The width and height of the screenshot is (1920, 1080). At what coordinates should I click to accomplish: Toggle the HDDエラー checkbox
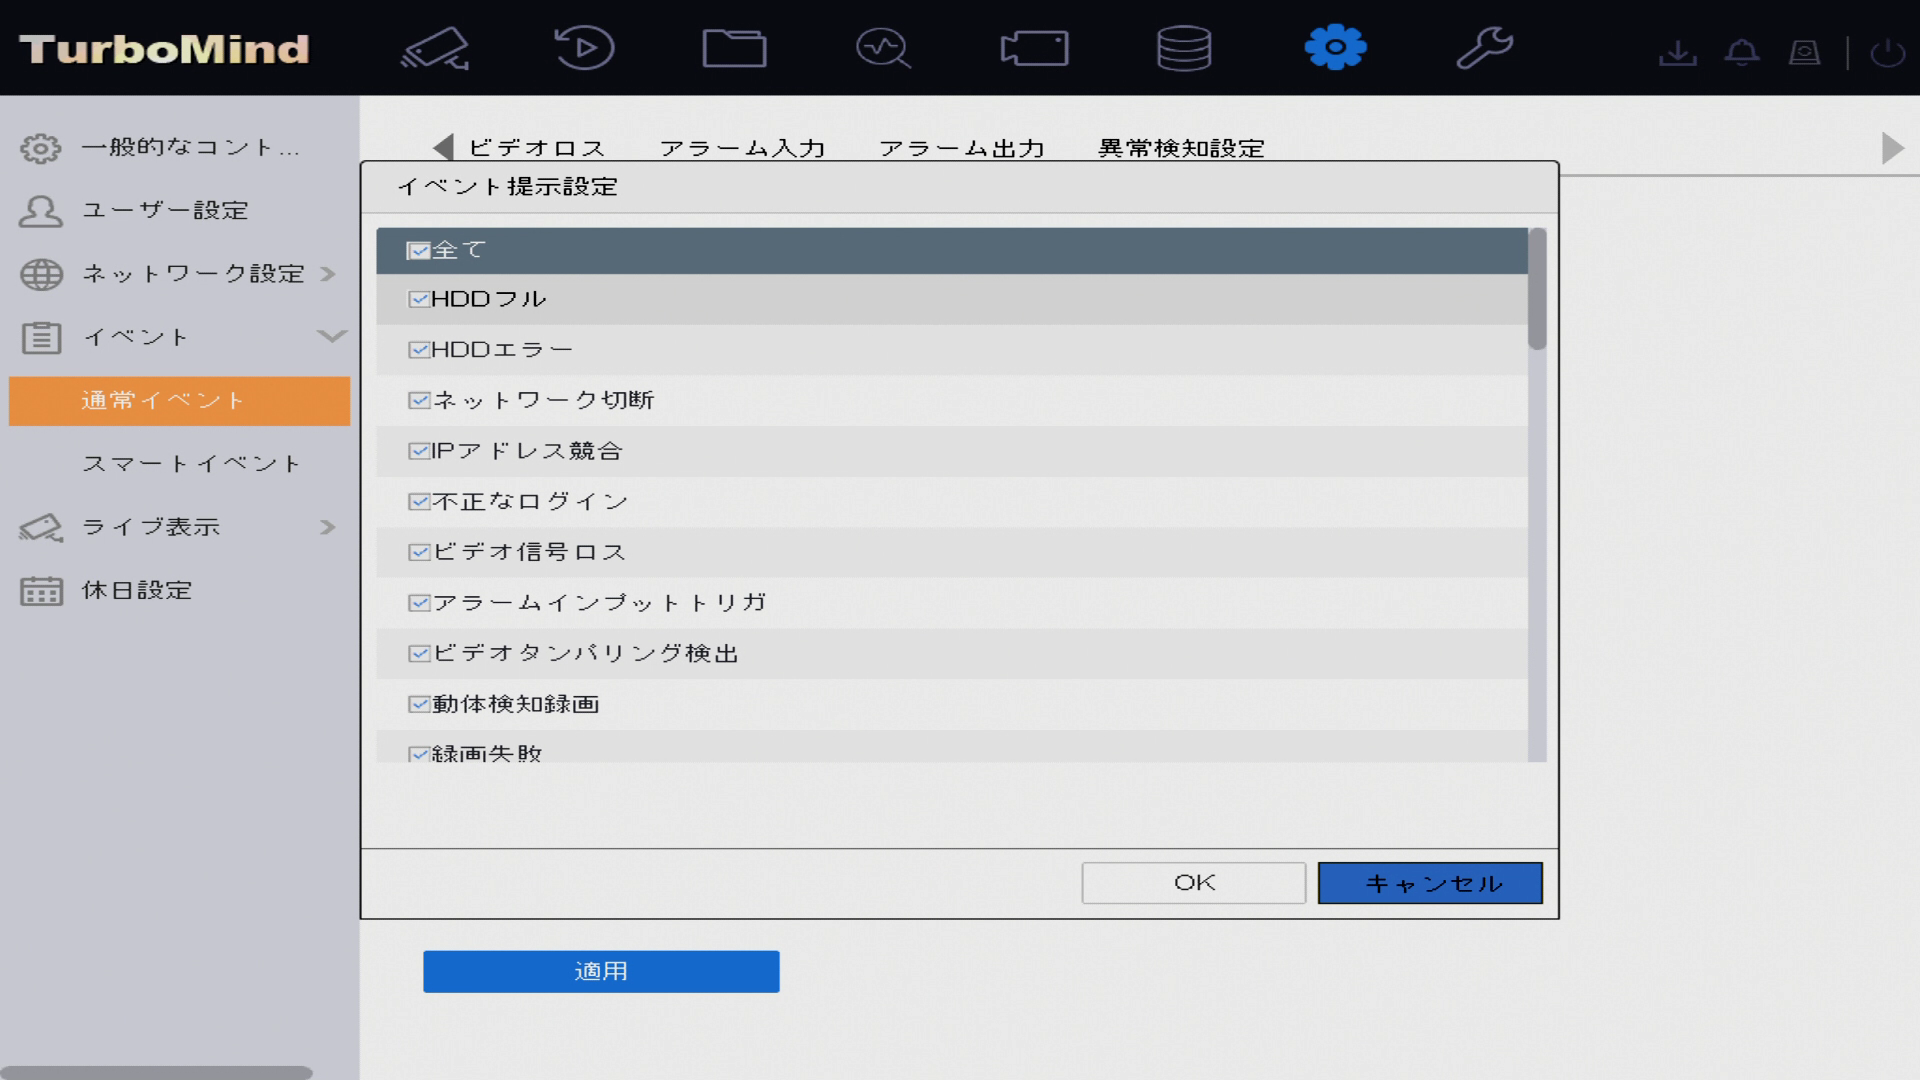pos(418,350)
